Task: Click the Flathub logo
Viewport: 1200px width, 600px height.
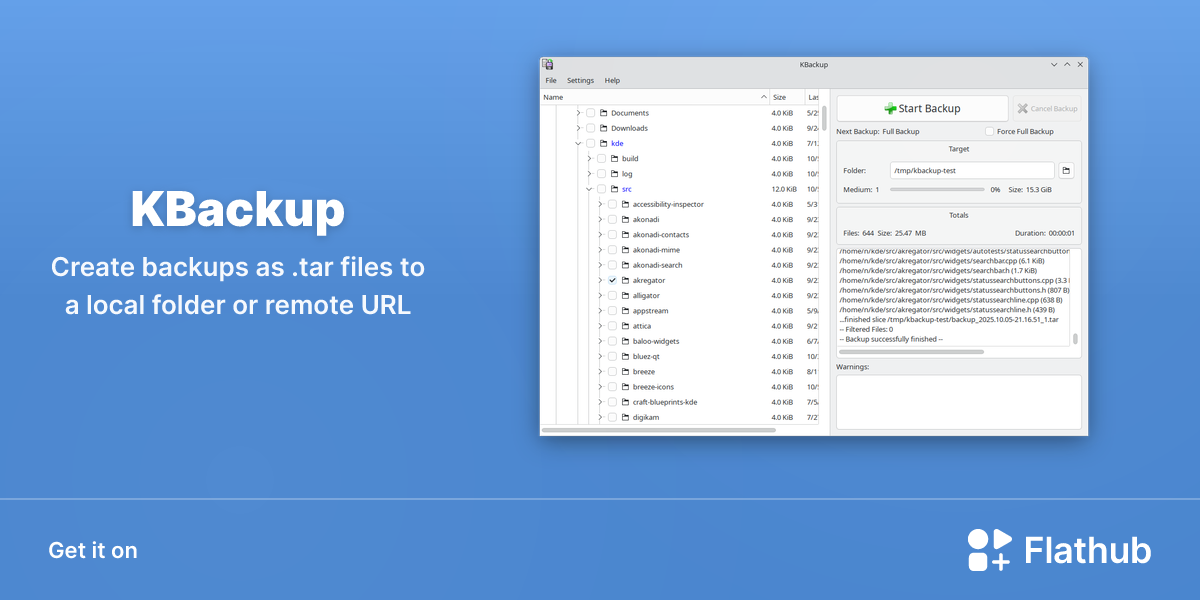Action: tap(1059, 550)
